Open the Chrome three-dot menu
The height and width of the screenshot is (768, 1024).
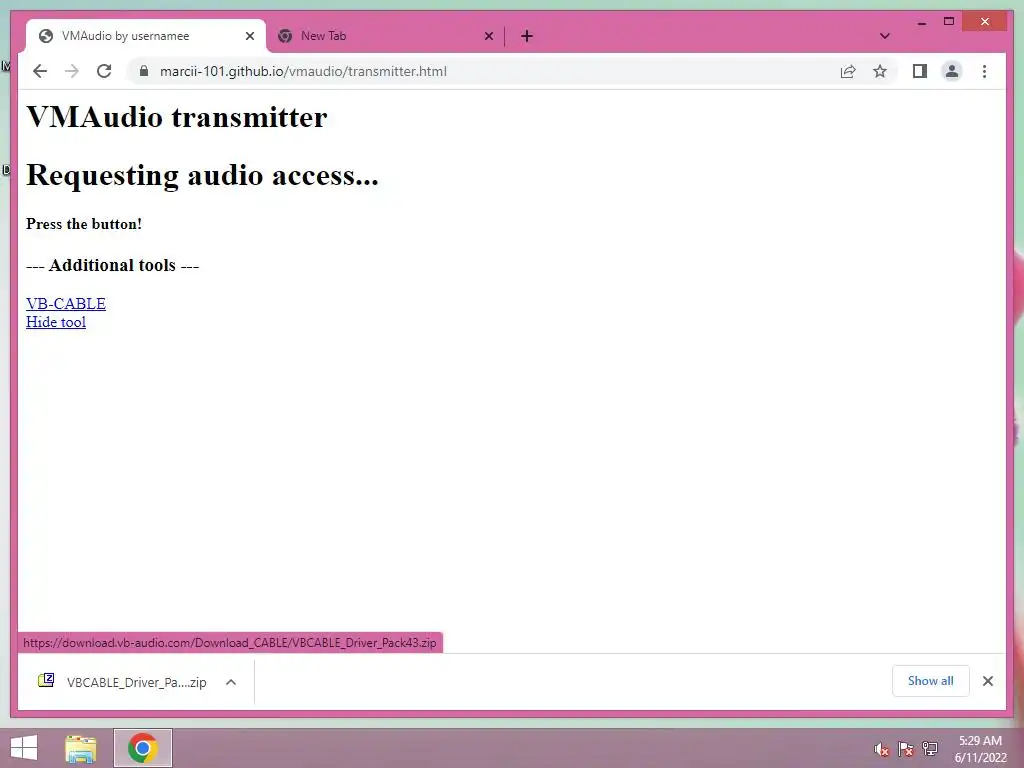click(984, 71)
